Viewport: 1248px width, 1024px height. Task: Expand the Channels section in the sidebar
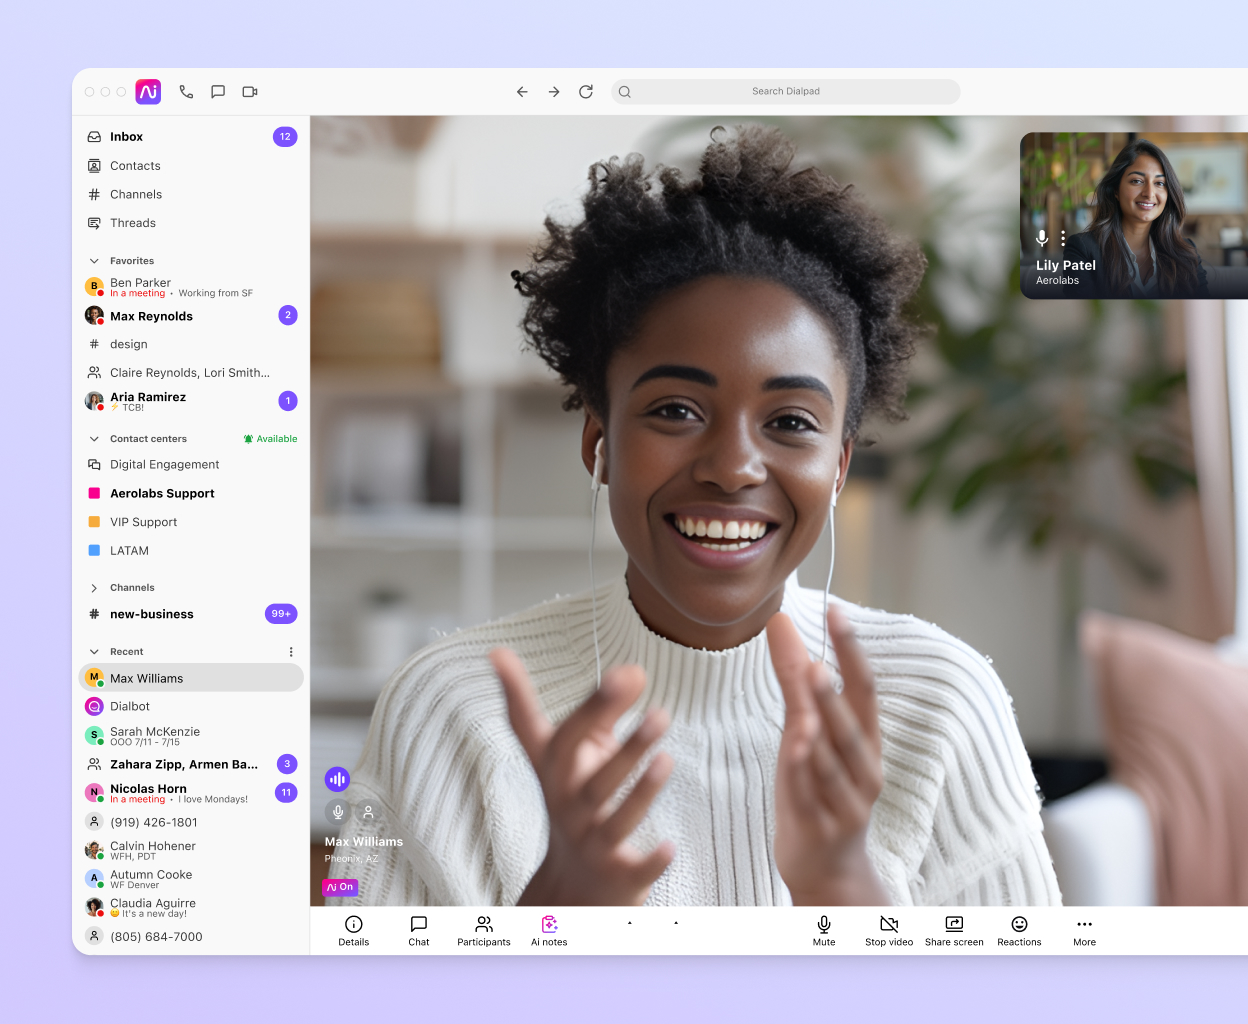(x=93, y=587)
